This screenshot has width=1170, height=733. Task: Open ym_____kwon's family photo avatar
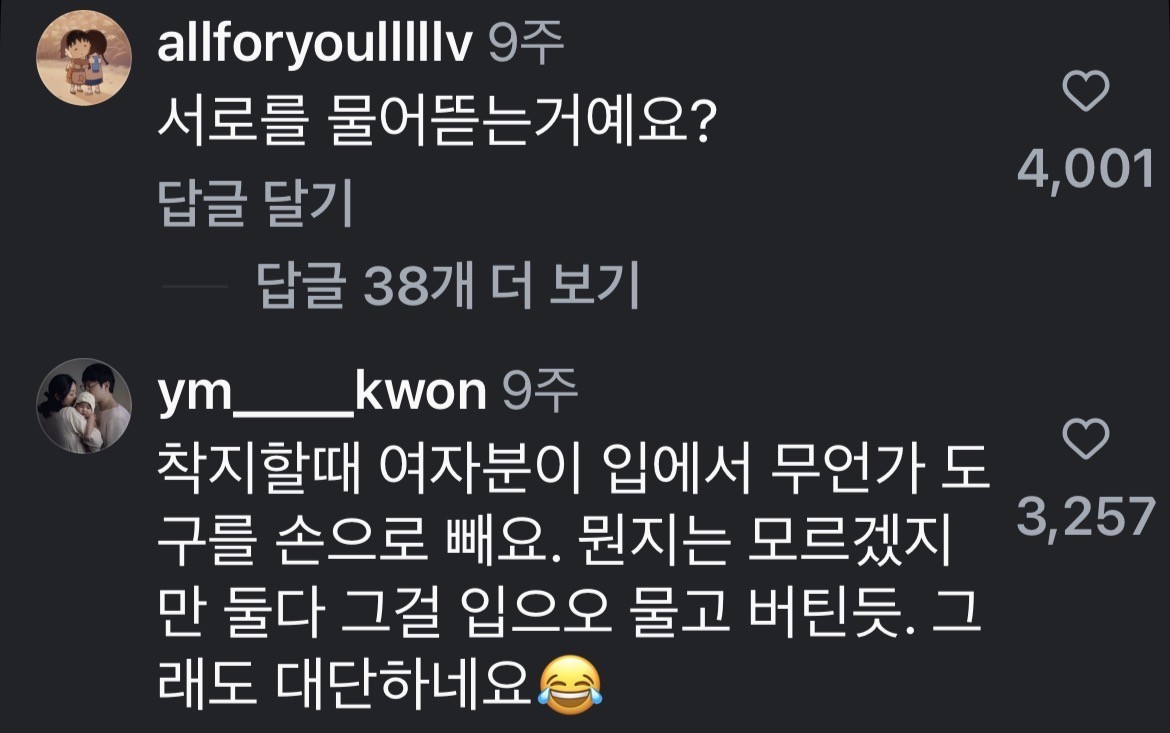click(x=84, y=406)
